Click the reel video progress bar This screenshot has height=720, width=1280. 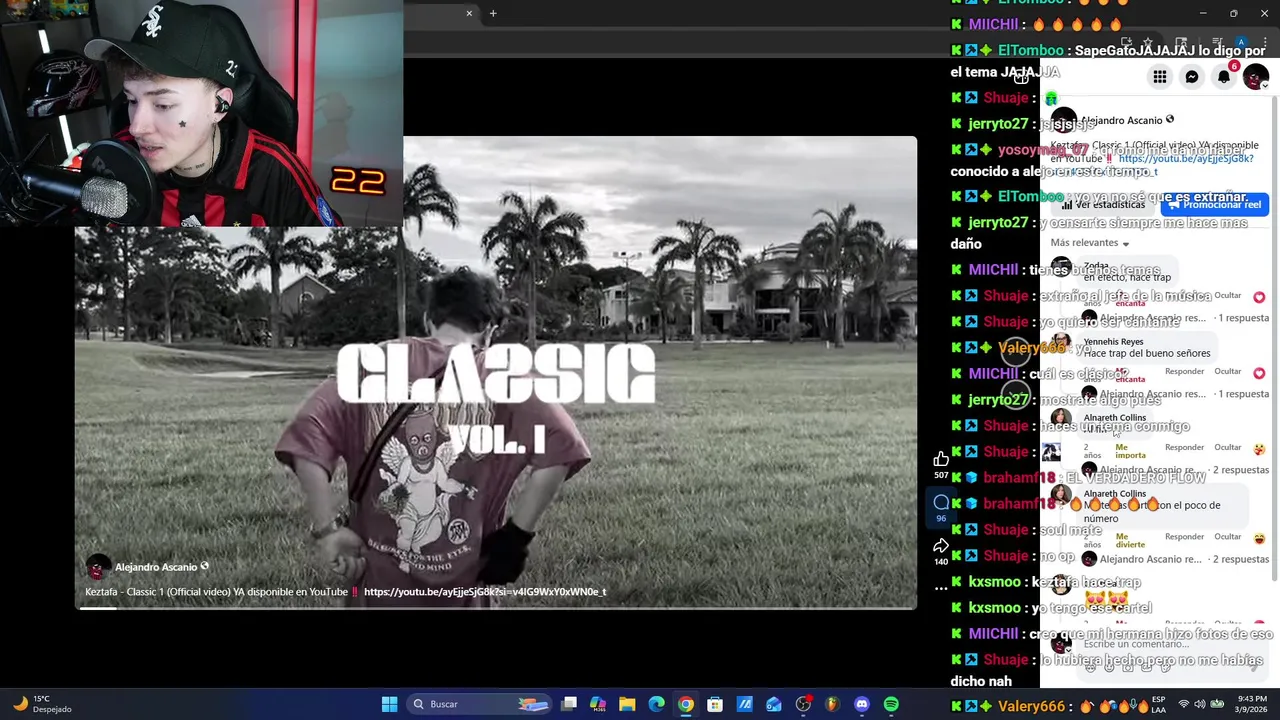click(x=497, y=607)
